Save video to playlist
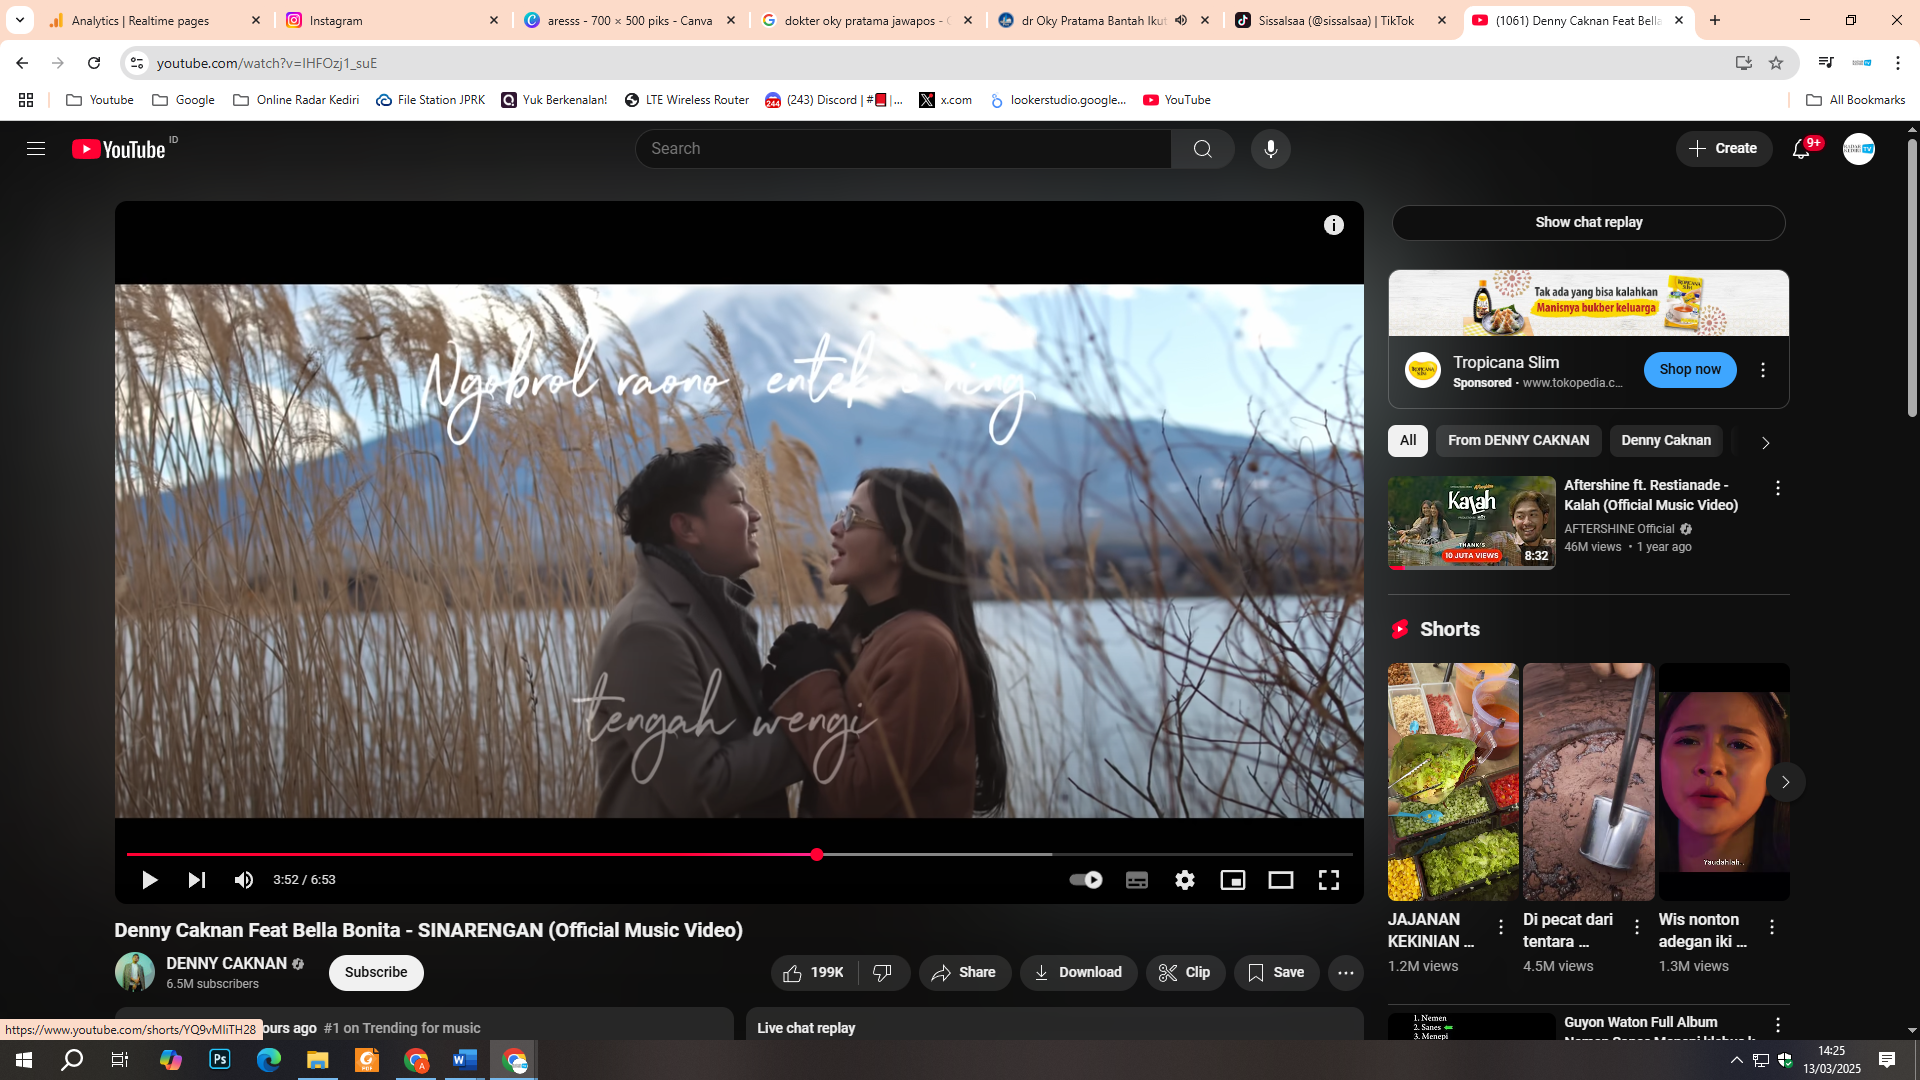Image resolution: width=1920 pixels, height=1080 pixels. coord(1276,973)
